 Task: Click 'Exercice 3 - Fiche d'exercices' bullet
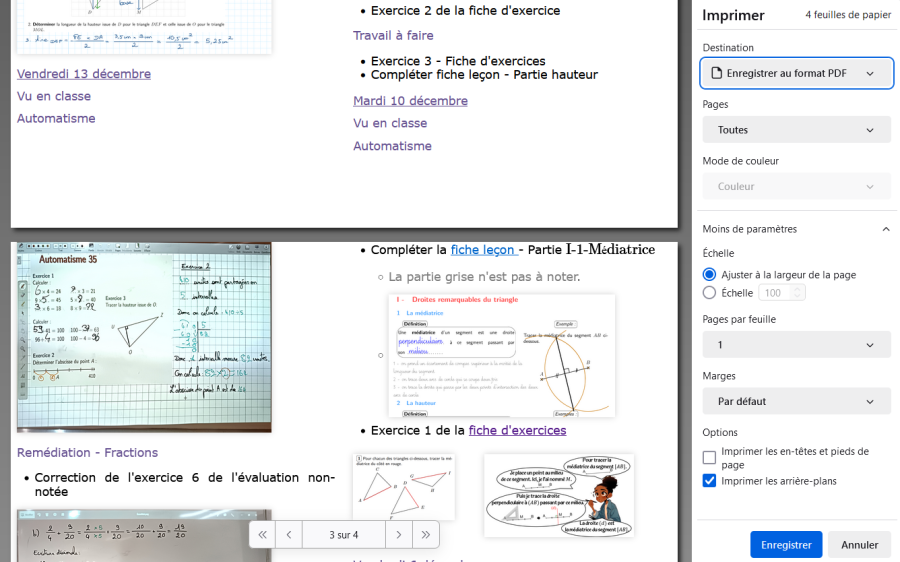point(458,61)
